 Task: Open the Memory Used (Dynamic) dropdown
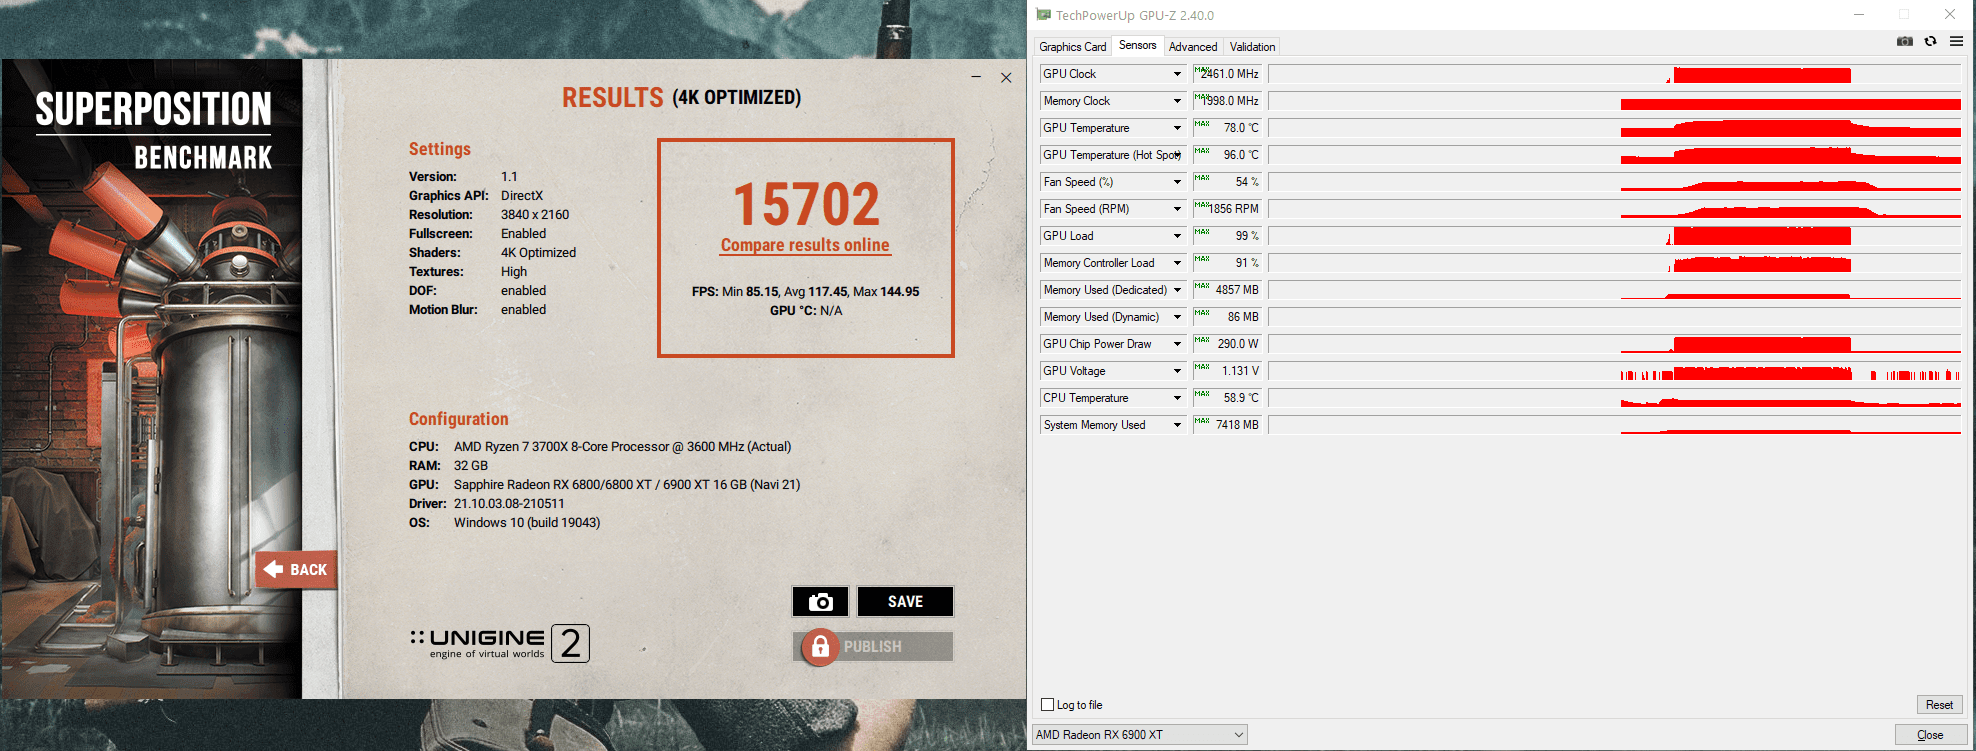(x=1177, y=317)
